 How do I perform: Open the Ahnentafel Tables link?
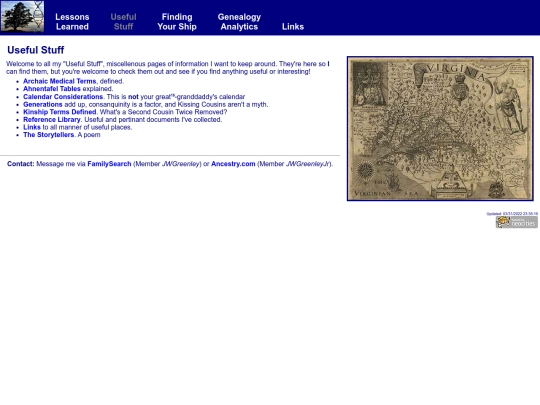point(52,89)
